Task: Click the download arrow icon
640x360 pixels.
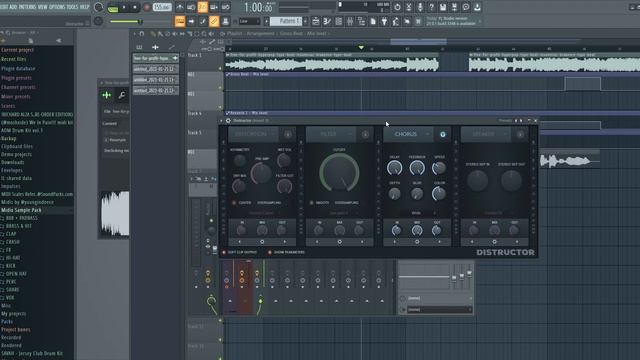Action: coord(477,7)
